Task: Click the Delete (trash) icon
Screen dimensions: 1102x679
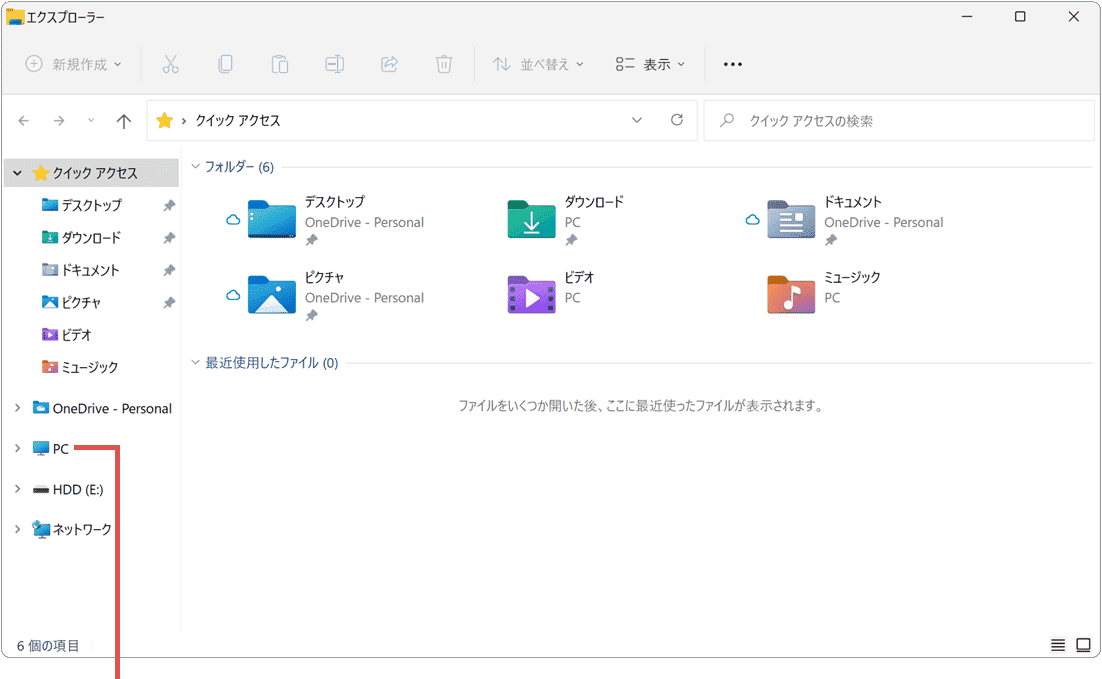Action: click(443, 64)
